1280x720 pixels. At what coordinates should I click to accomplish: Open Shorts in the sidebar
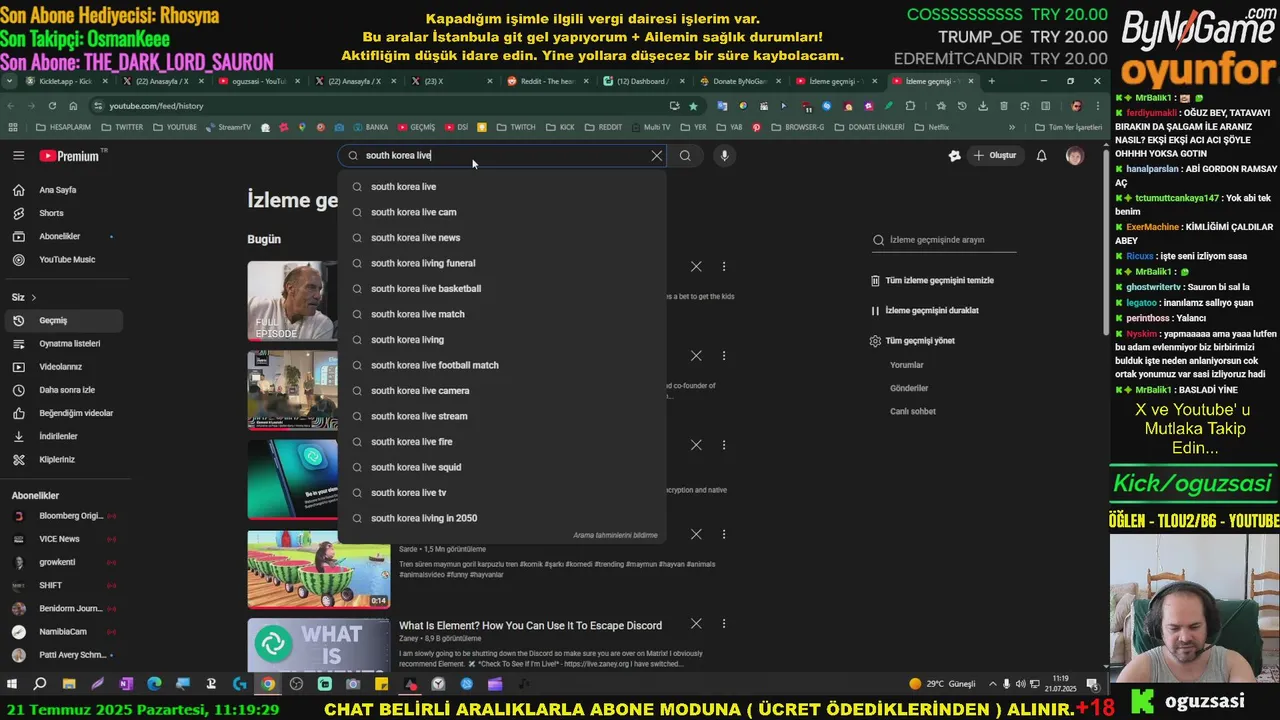[62, 213]
